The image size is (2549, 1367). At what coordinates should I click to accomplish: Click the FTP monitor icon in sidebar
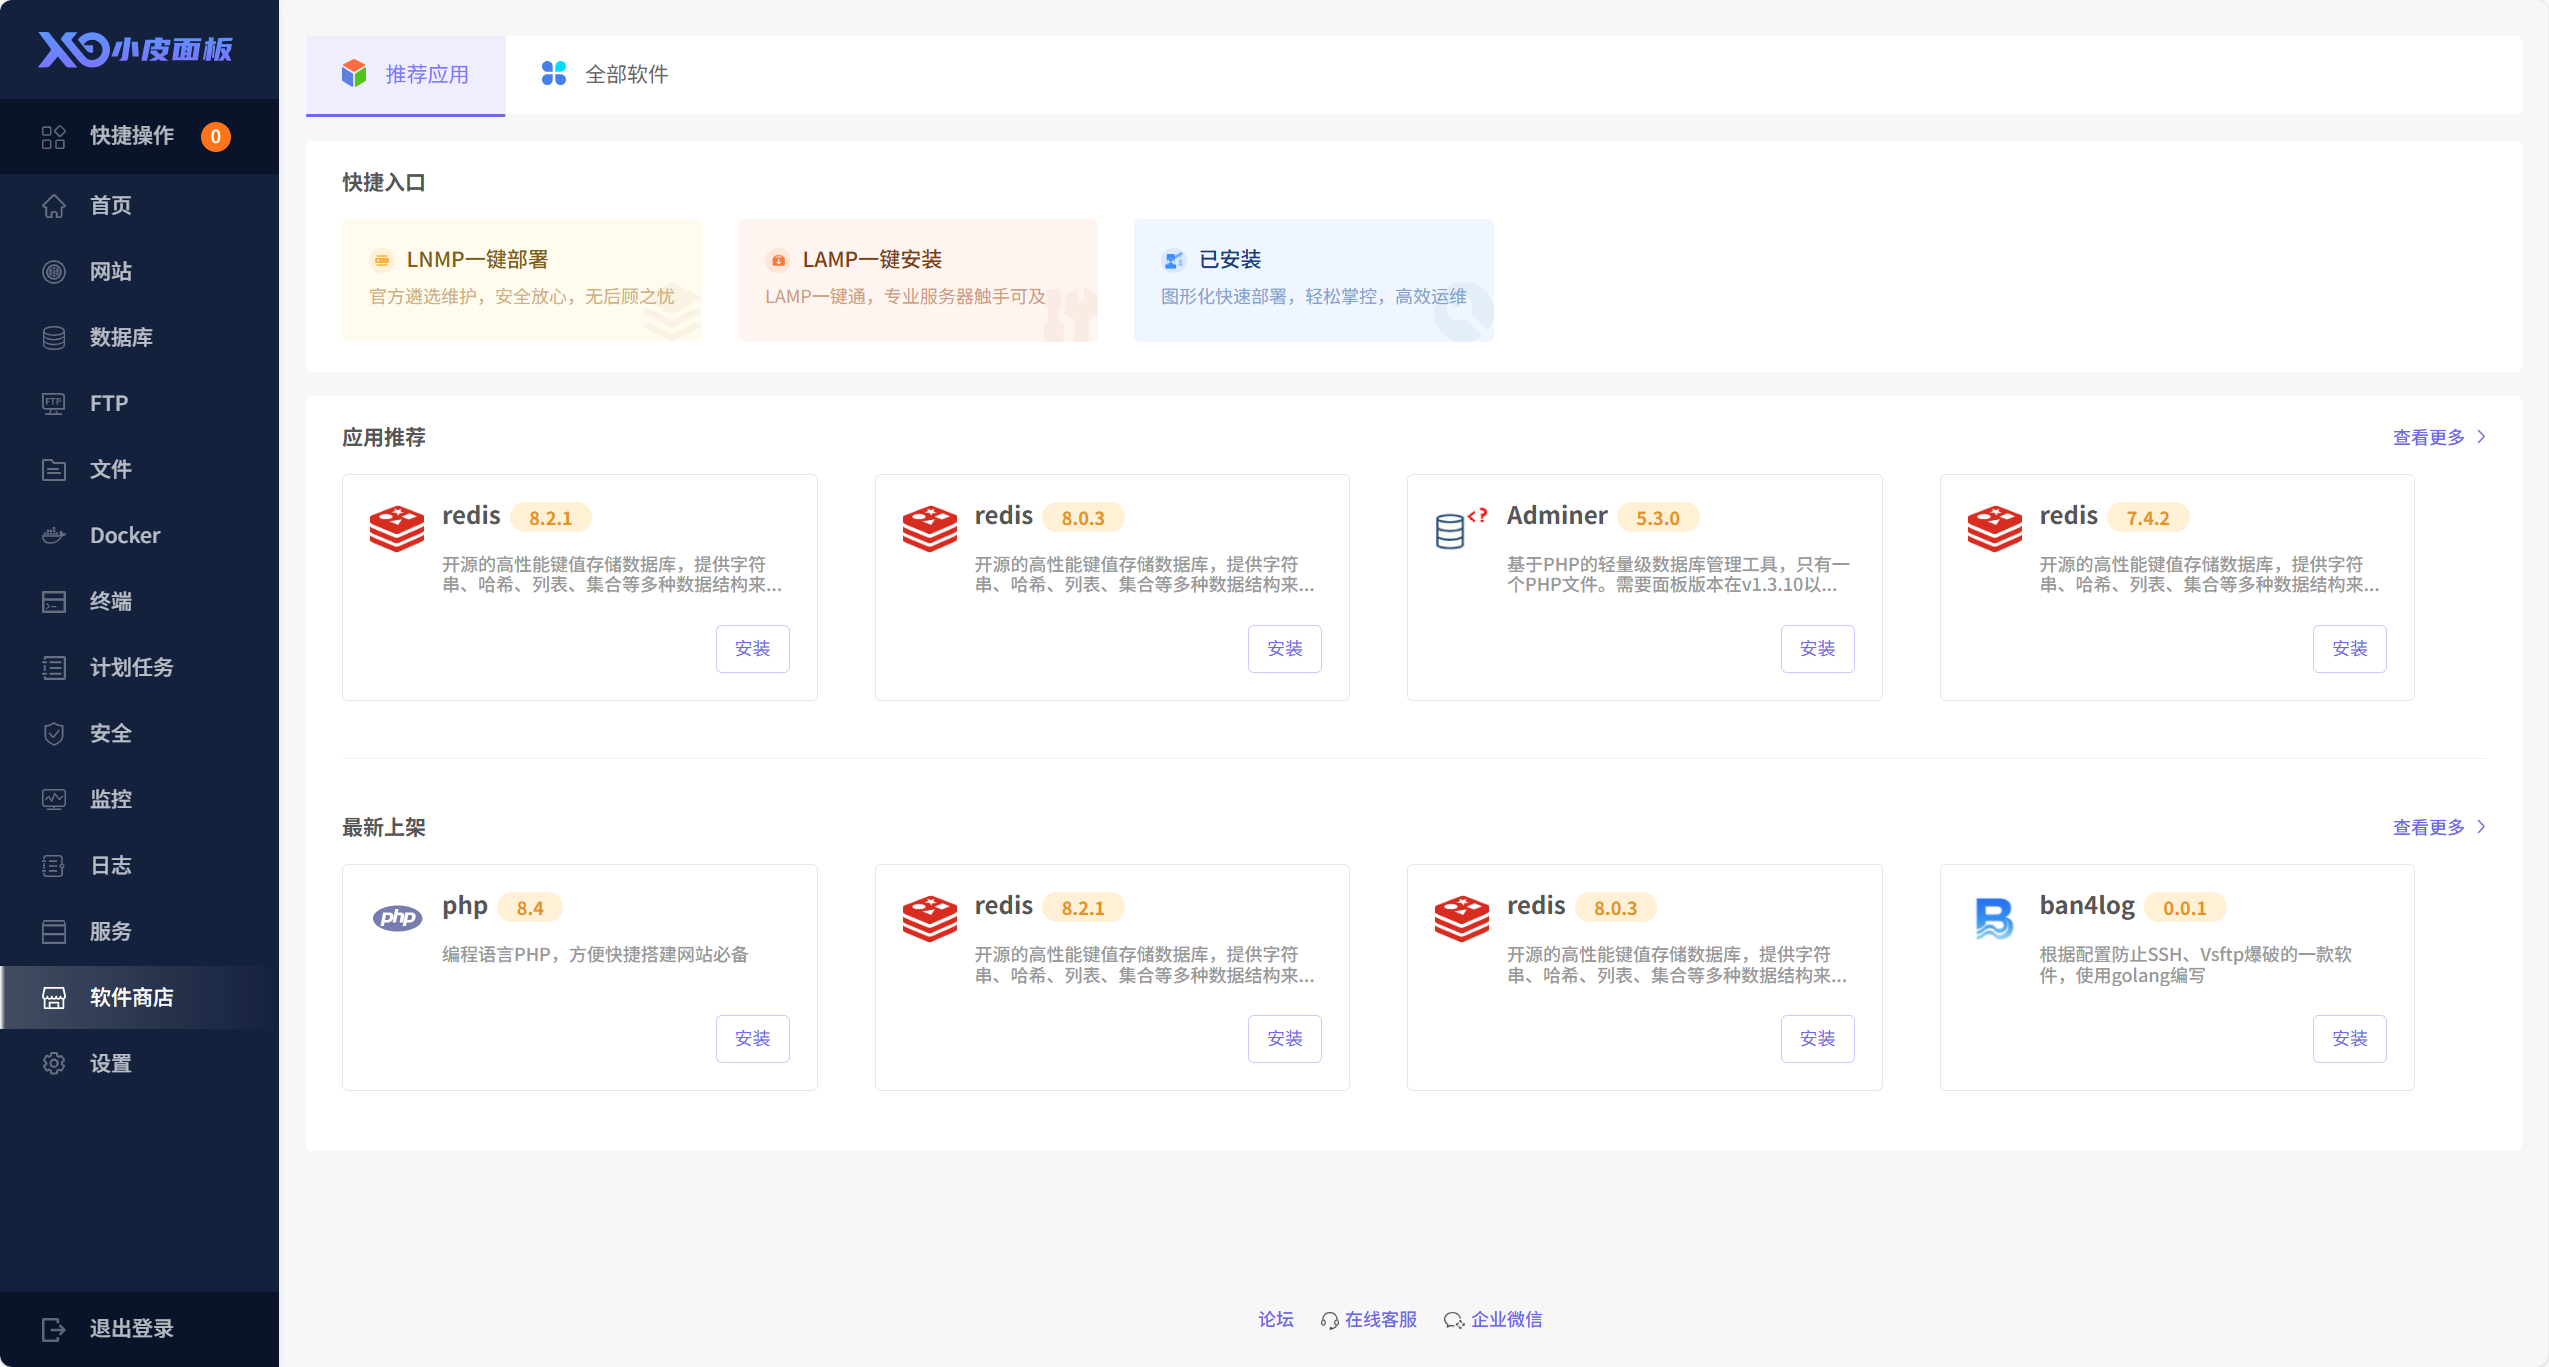[x=54, y=404]
